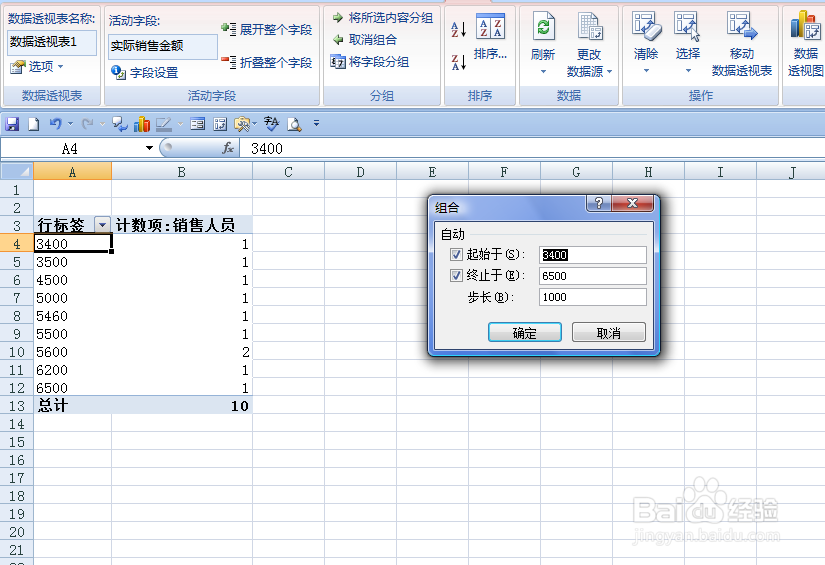Open Redo history dropdown arrow
The height and width of the screenshot is (565, 825).
(102, 124)
